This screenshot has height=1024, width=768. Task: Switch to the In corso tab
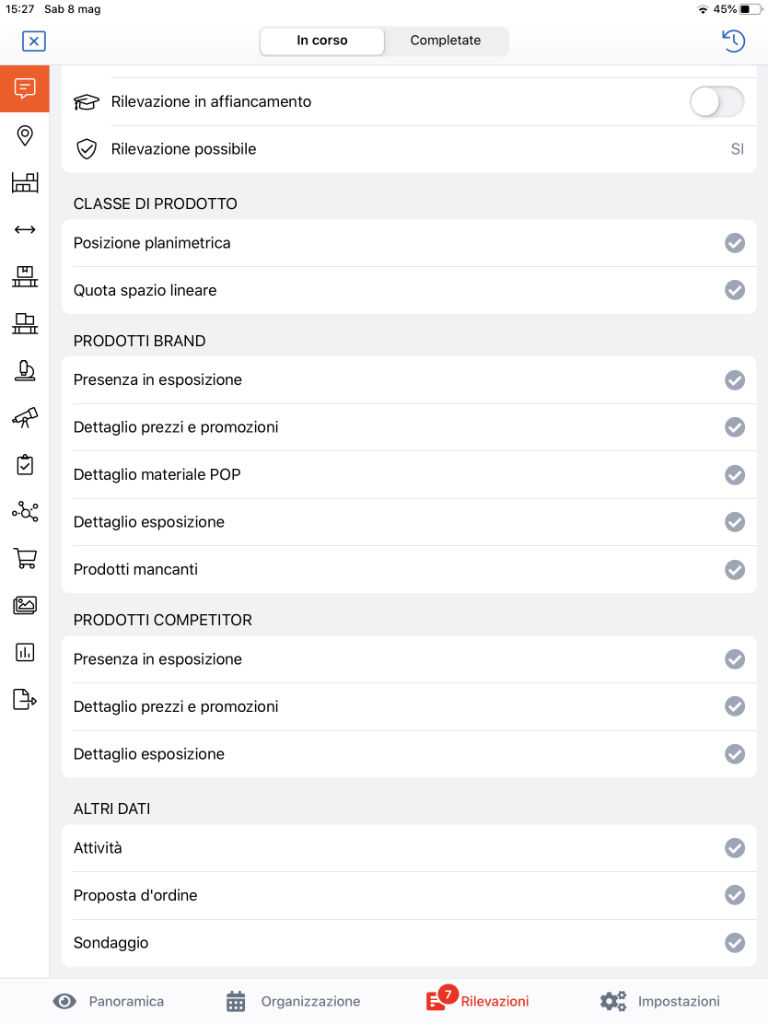pos(322,41)
